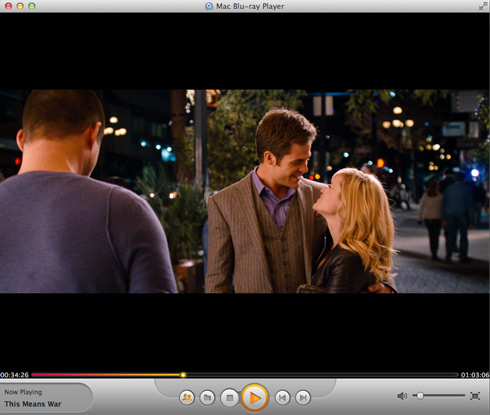Click the Mac Blu-ray Player title bar icon
The width and height of the screenshot is (490, 415).
(x=209, y=6)
